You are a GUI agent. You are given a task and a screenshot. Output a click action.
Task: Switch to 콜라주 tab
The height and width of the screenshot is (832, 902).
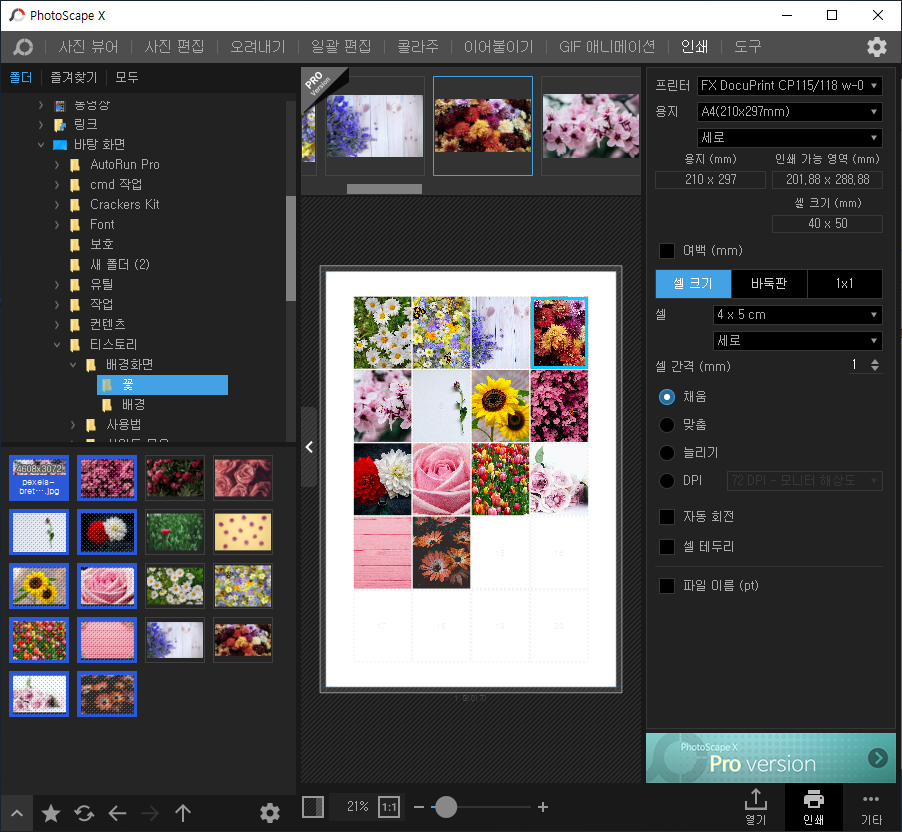(418, 47)
